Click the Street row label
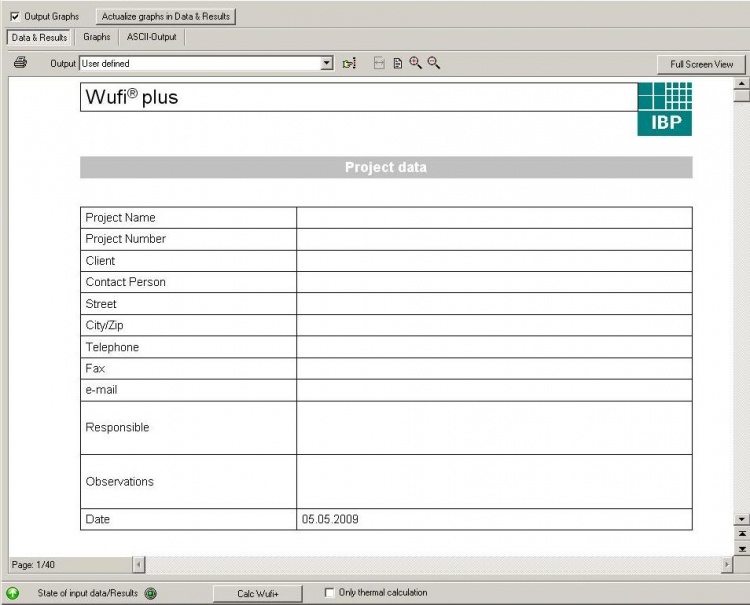Screen dimensions: 750x605 click(101, 304)
